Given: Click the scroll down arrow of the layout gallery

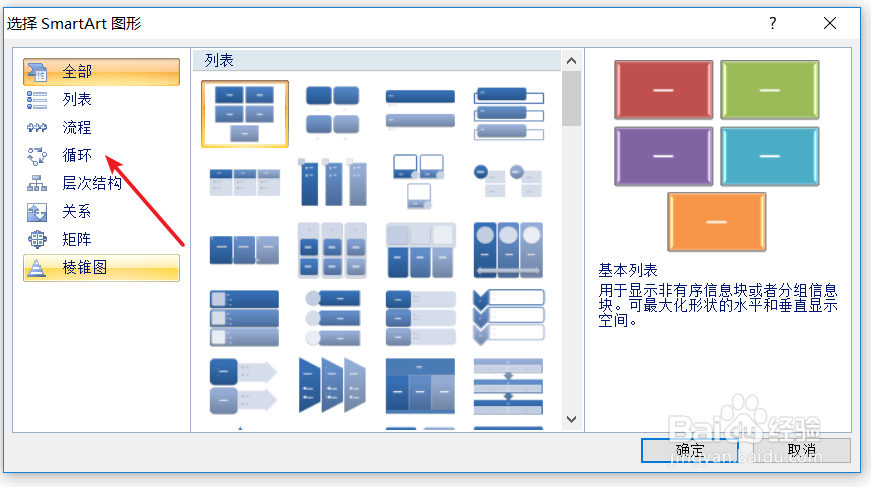Looking at the screenshot, I should tap(572, 419).
